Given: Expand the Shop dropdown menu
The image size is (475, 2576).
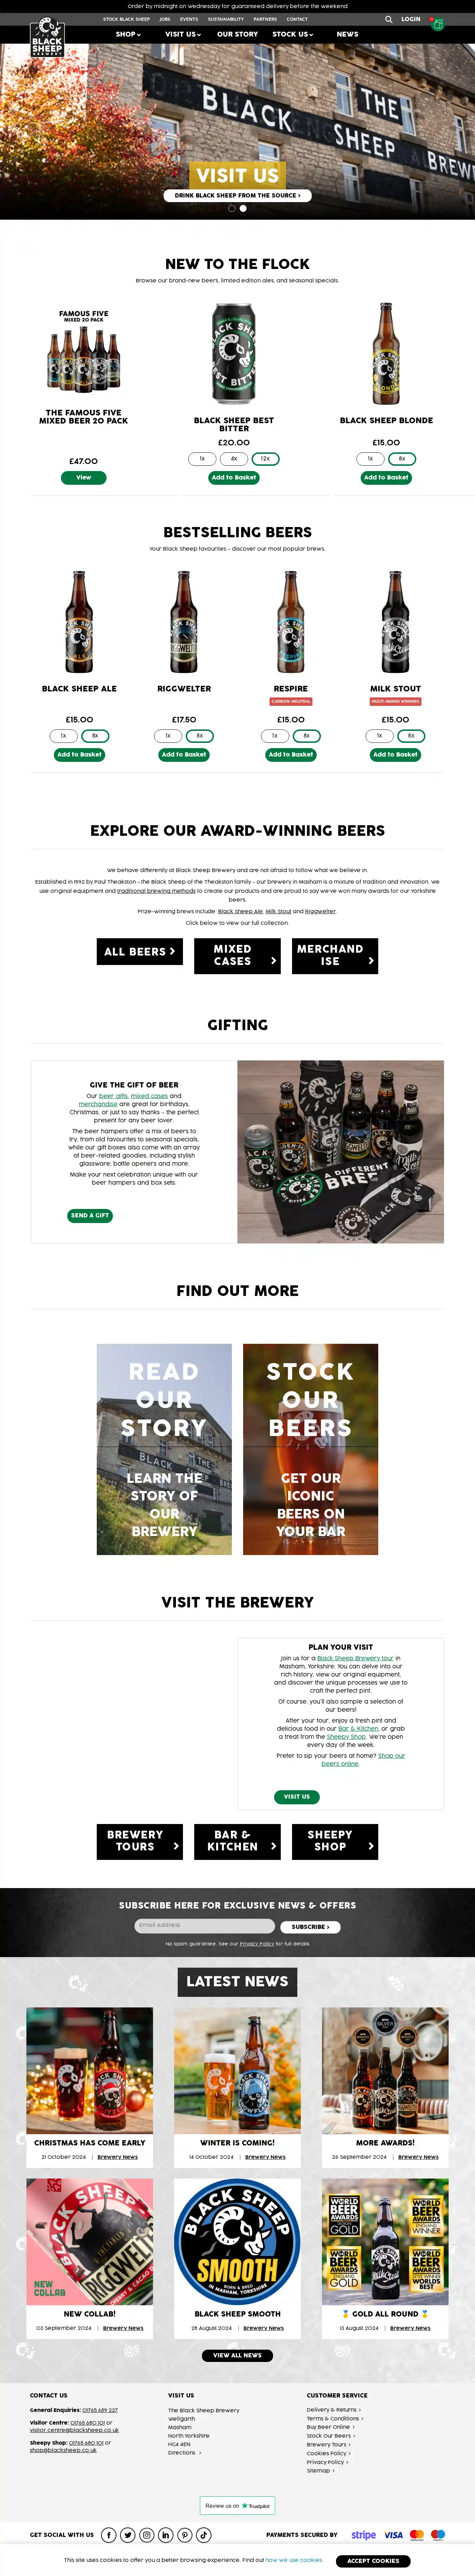Looking at the screenshot, I should (x=128, y=34).
